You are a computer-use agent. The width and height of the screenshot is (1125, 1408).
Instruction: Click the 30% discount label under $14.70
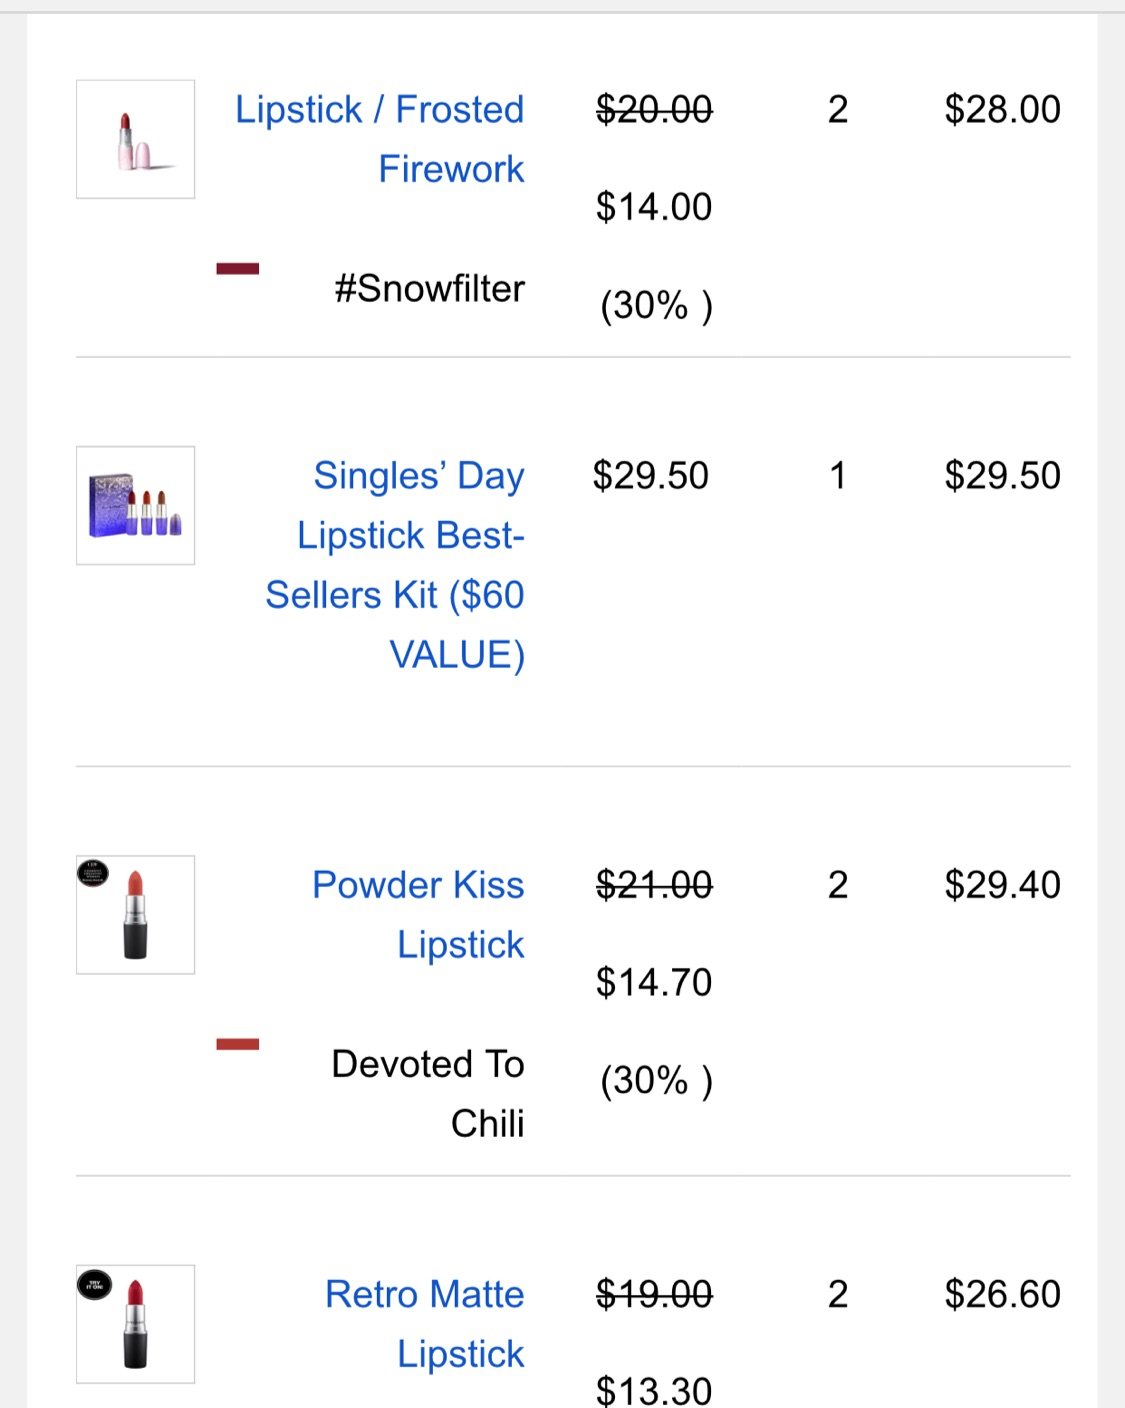pyautogui.click(x=656, y=1081)
